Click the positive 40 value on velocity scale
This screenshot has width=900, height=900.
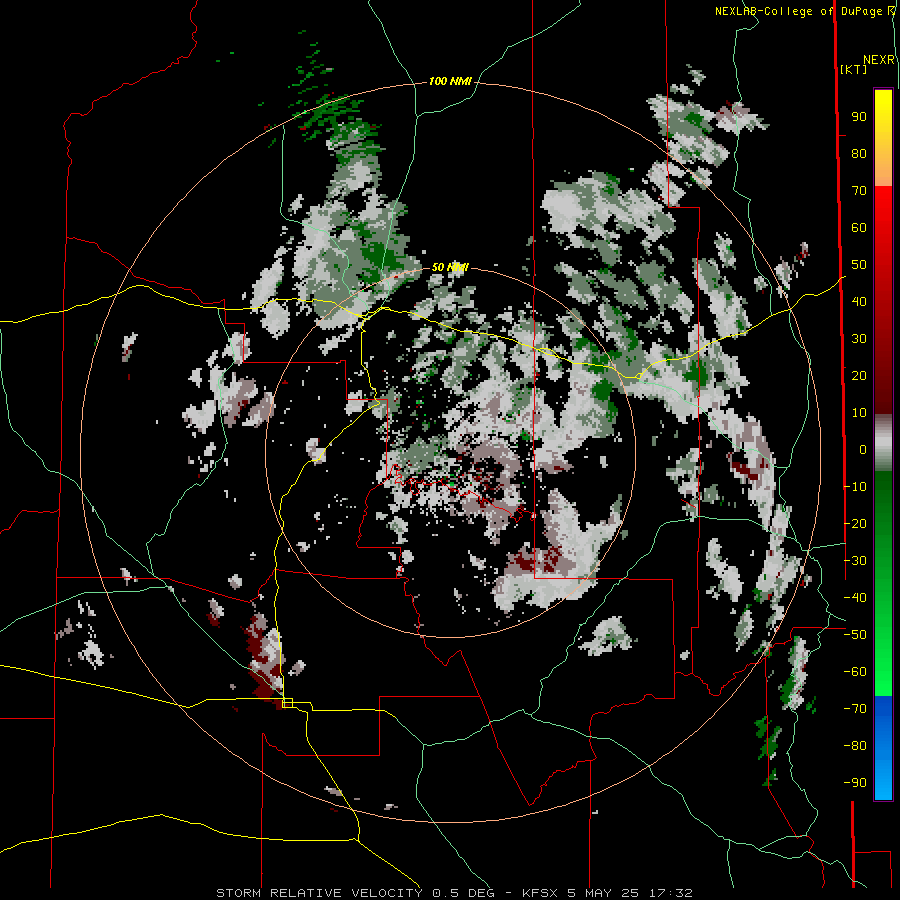point(859,301)
